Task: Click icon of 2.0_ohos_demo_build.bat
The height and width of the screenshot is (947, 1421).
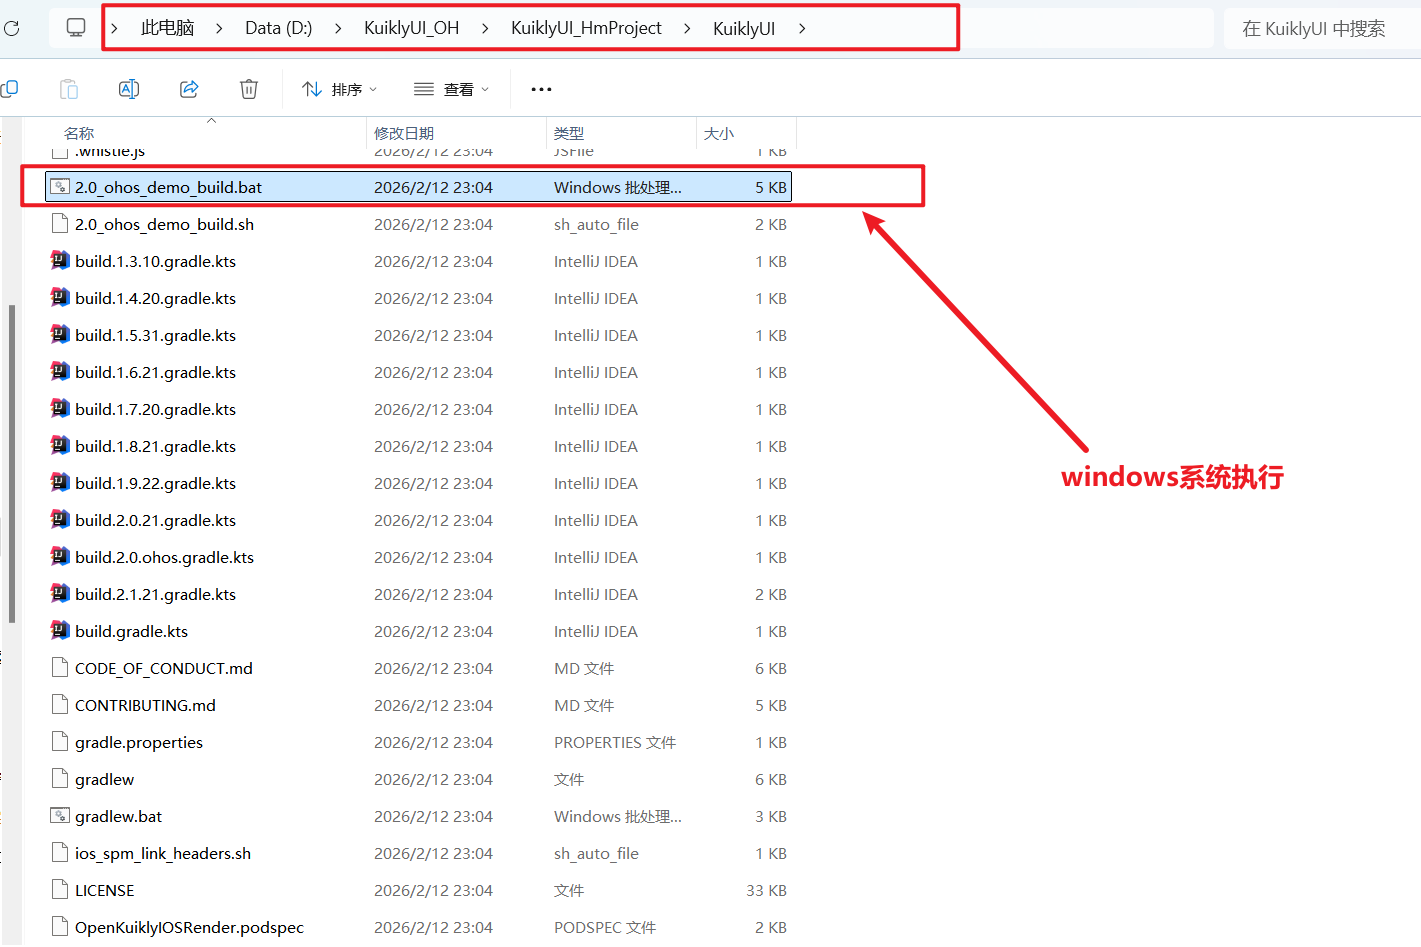Action: click(60, 187)
